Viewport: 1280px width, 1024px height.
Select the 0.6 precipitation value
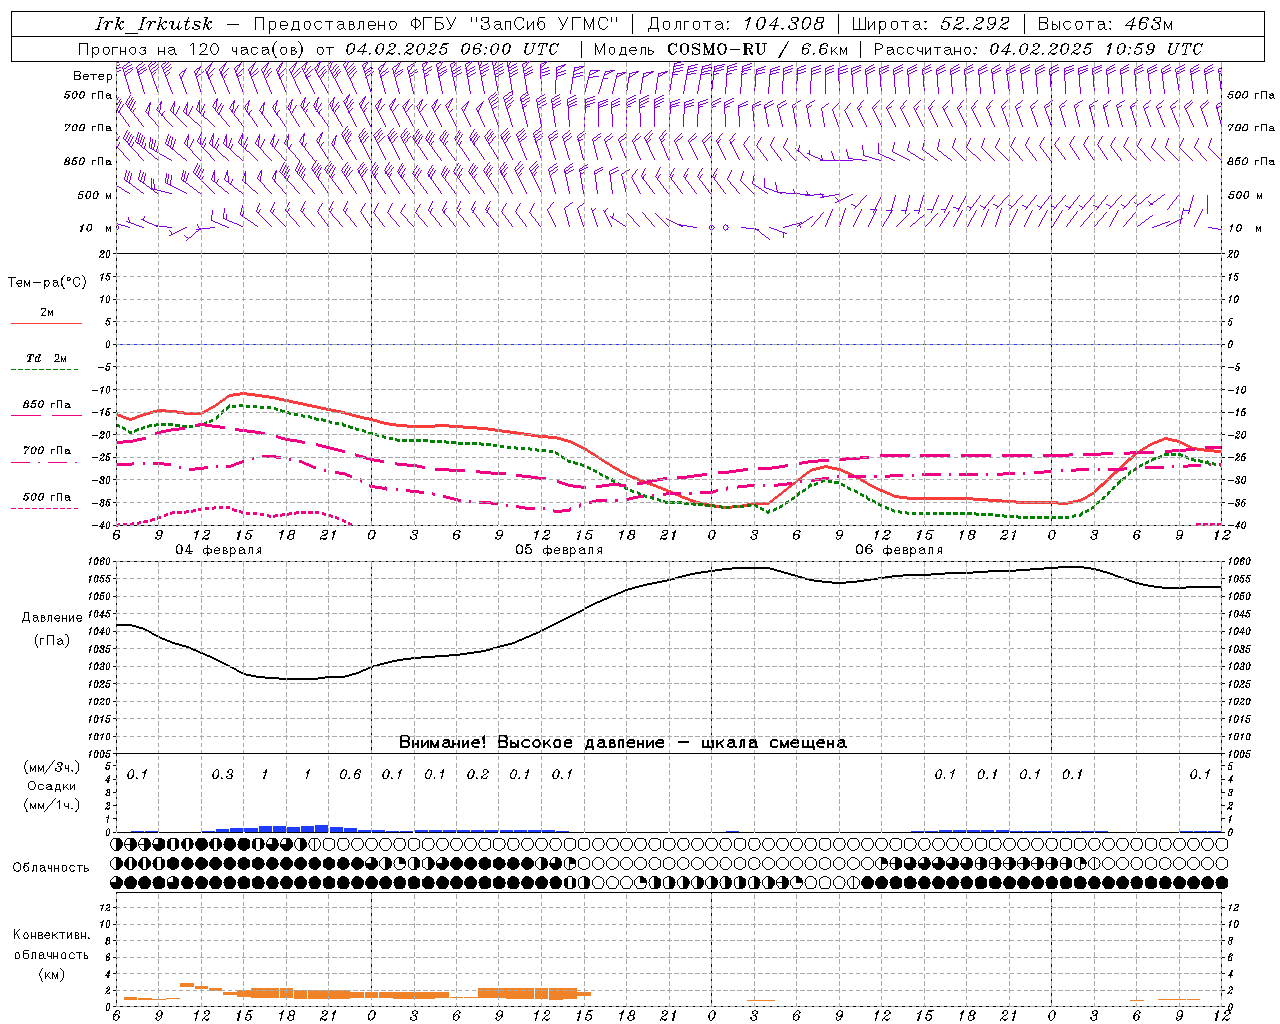(x=350, y=775)
